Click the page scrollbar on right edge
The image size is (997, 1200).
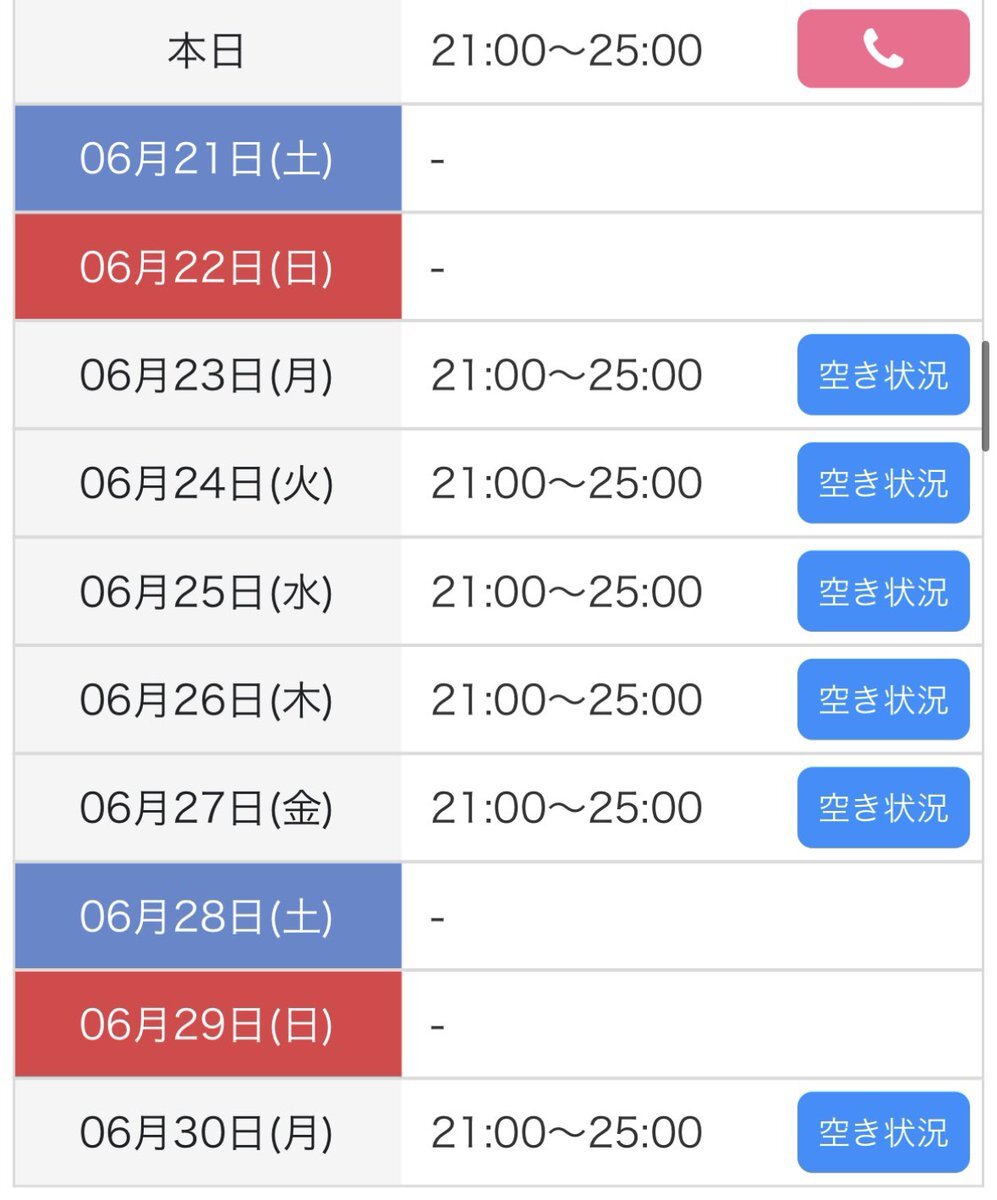coord(986,395)
